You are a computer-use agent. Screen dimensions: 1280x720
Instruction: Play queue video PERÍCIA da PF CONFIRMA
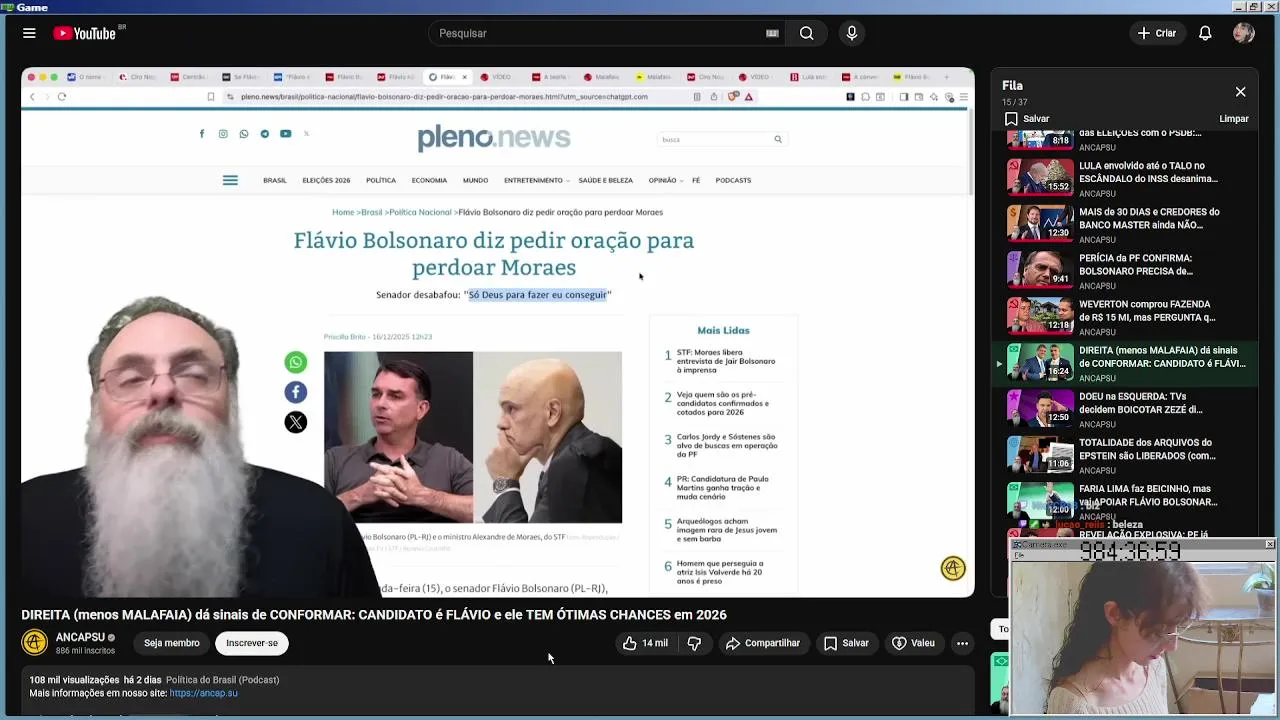[1127, 270]
